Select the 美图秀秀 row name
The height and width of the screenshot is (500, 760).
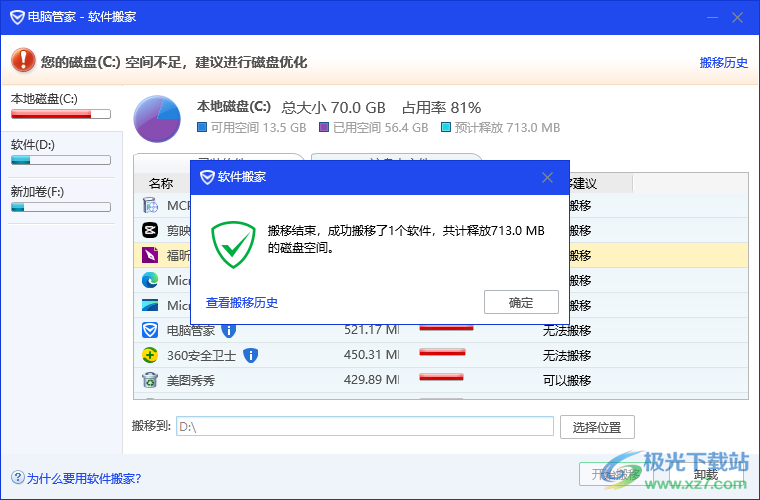click(x=191, y=381)
